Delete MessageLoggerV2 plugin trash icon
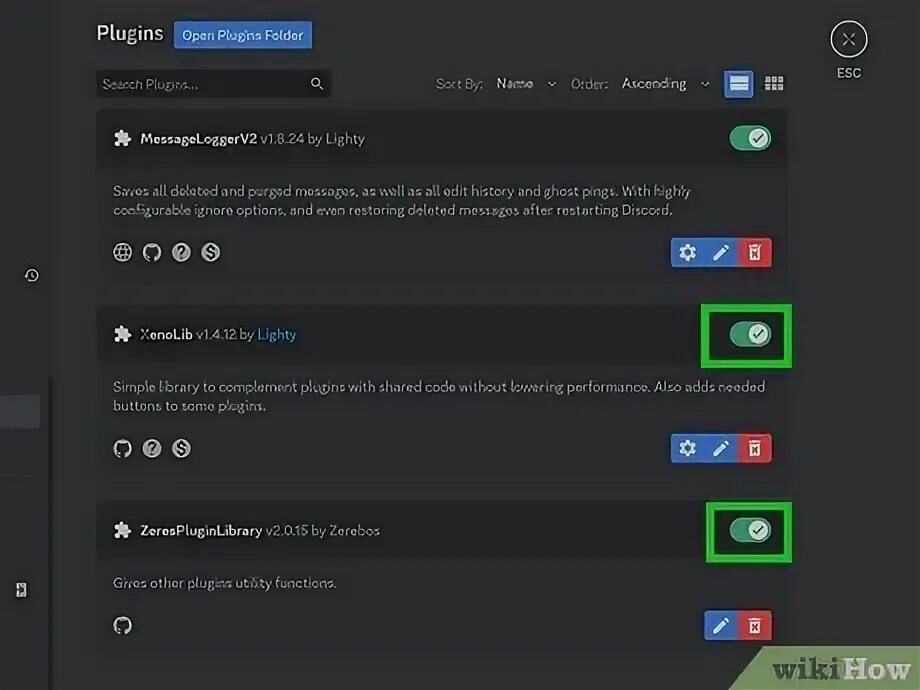Screen dimensions: 920x690 (755, 252)
